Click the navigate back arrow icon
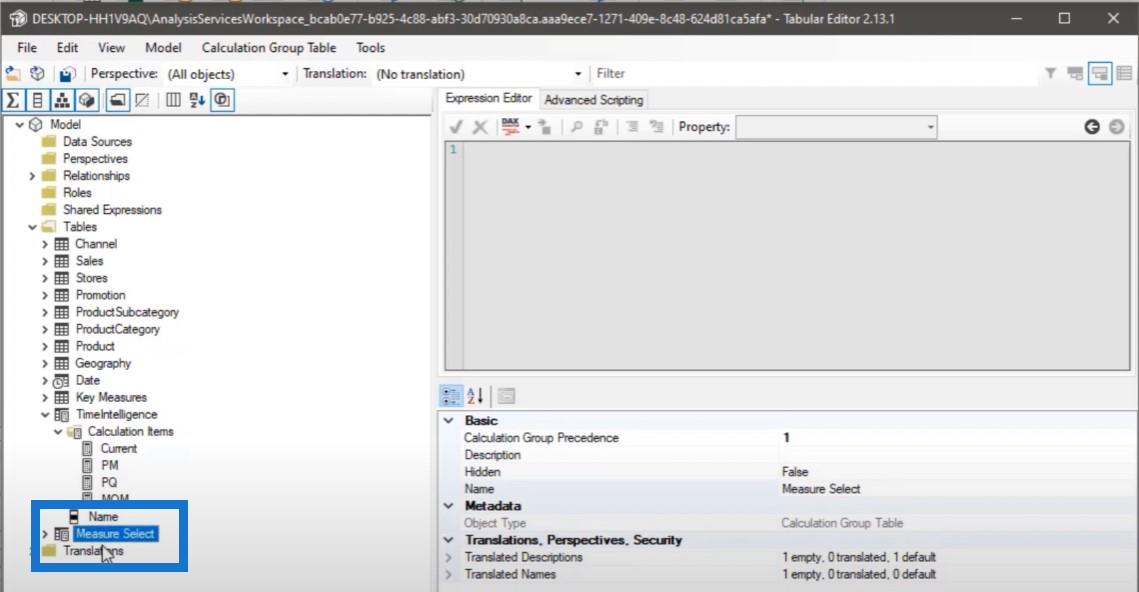 click(1092, 127)
